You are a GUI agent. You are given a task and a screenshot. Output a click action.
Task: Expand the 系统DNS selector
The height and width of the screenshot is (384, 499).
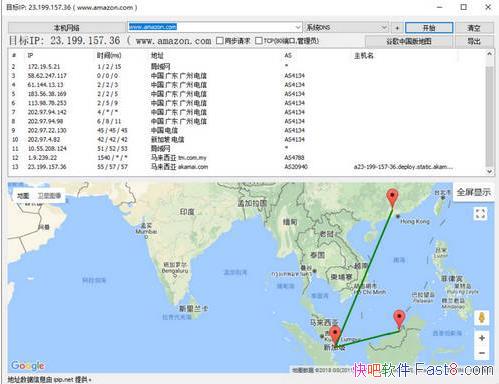click(384, 27)
